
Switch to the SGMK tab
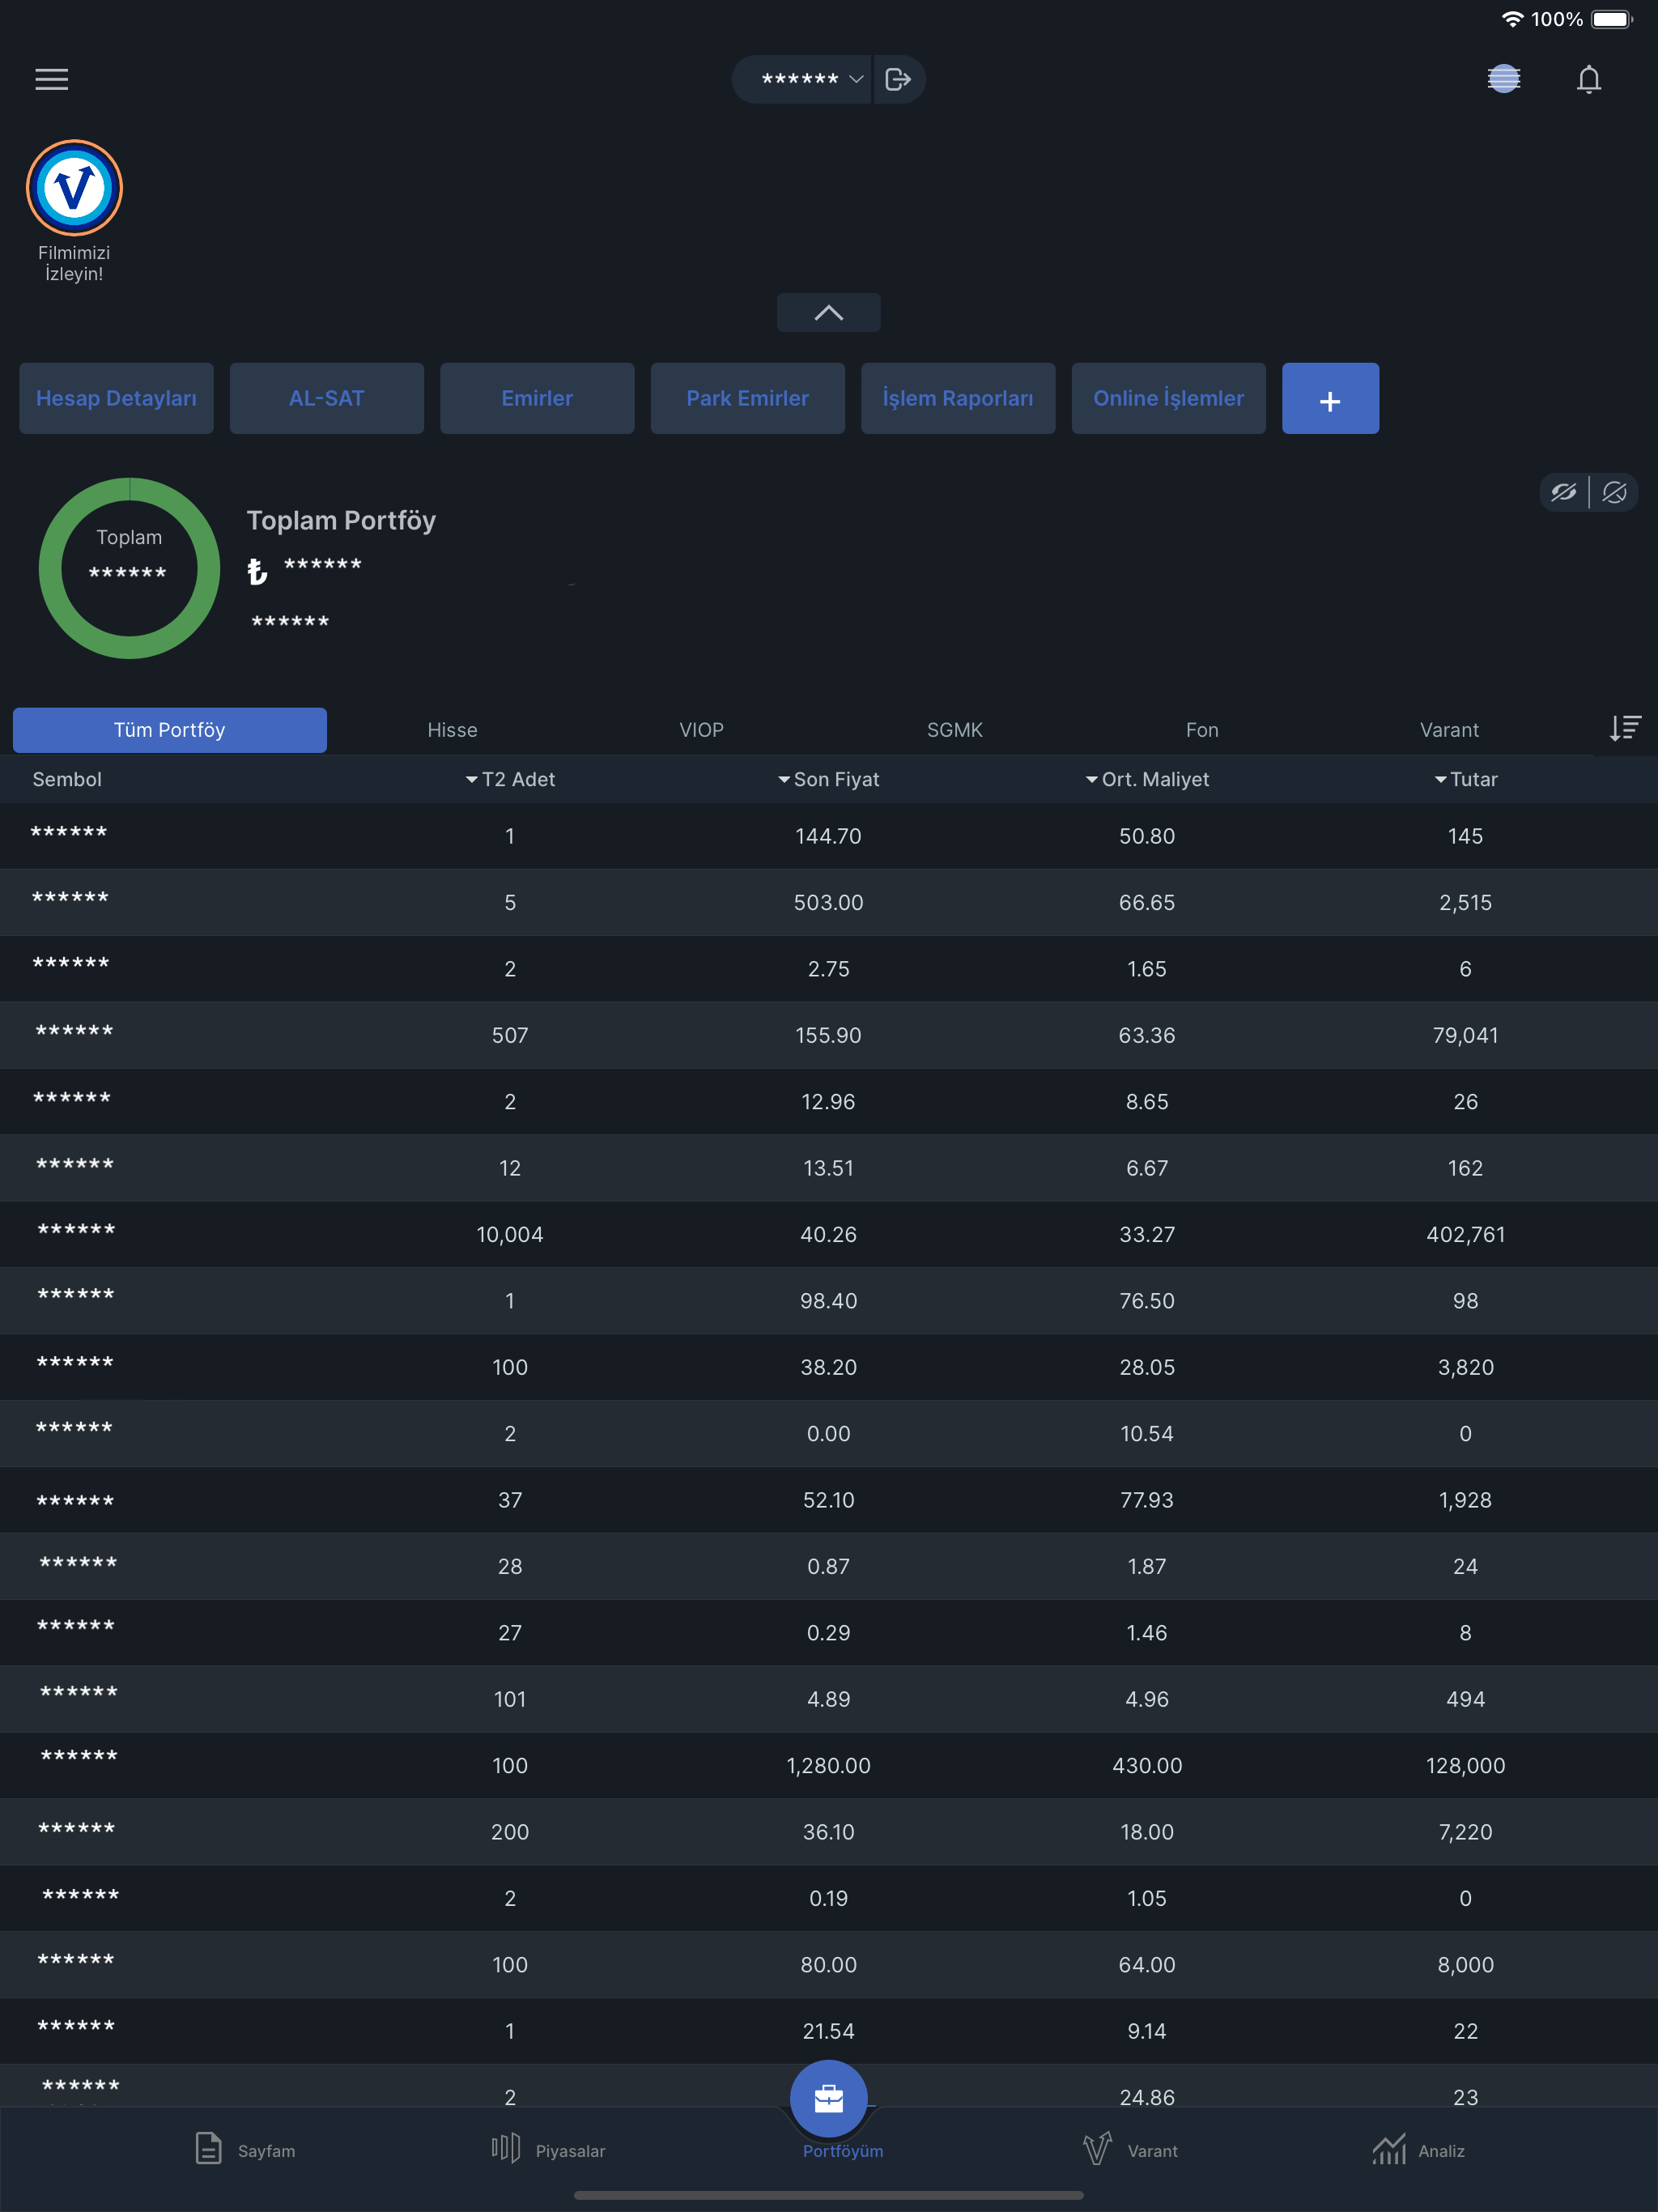pyautogui.click(x=954, y=730)
